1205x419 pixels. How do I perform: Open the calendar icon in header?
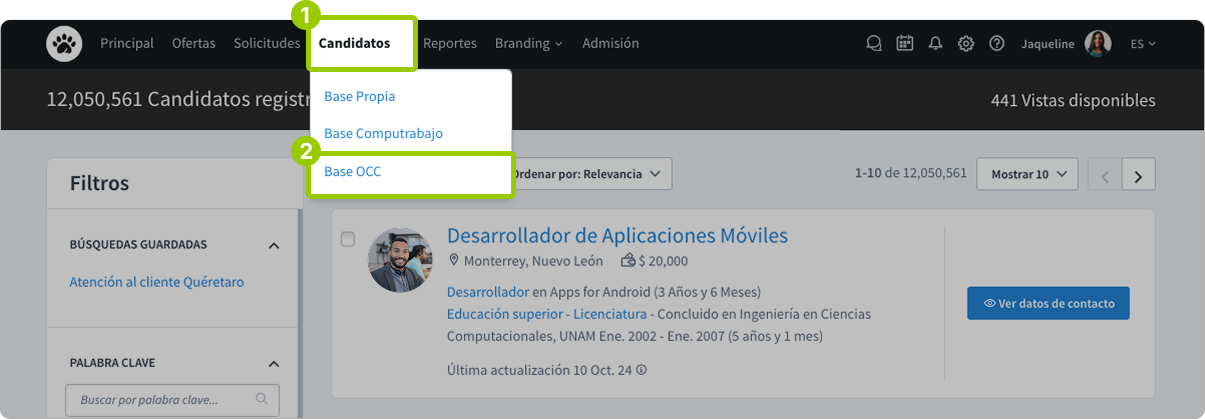905,44
